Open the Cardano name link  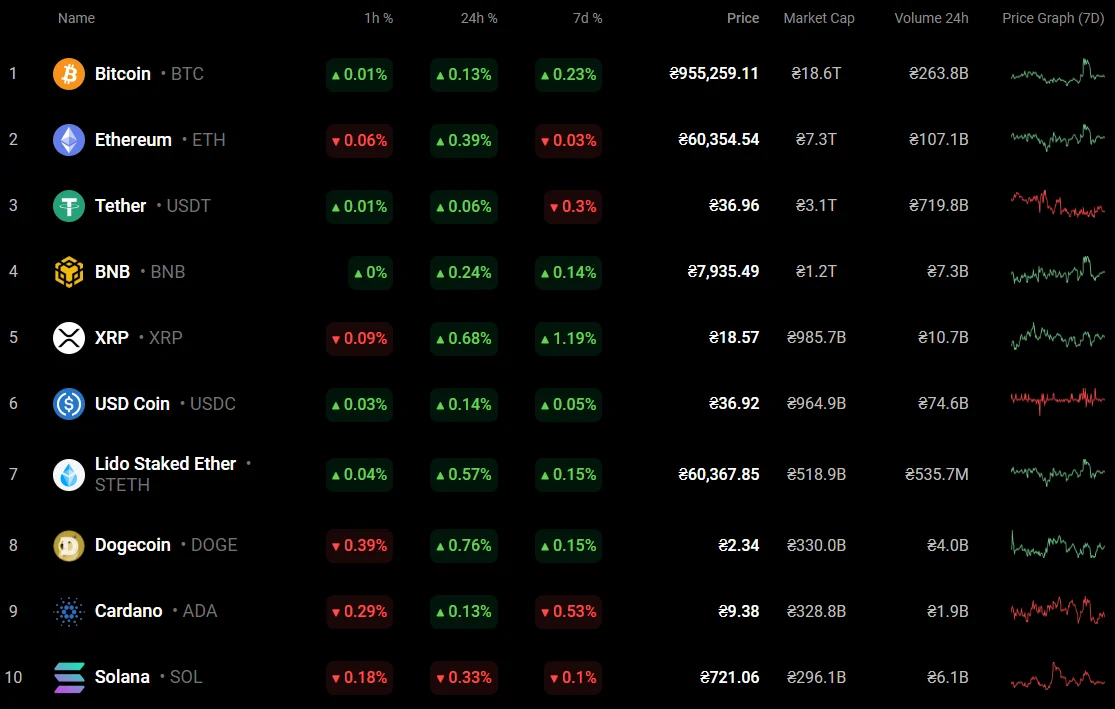click(128, 611)
